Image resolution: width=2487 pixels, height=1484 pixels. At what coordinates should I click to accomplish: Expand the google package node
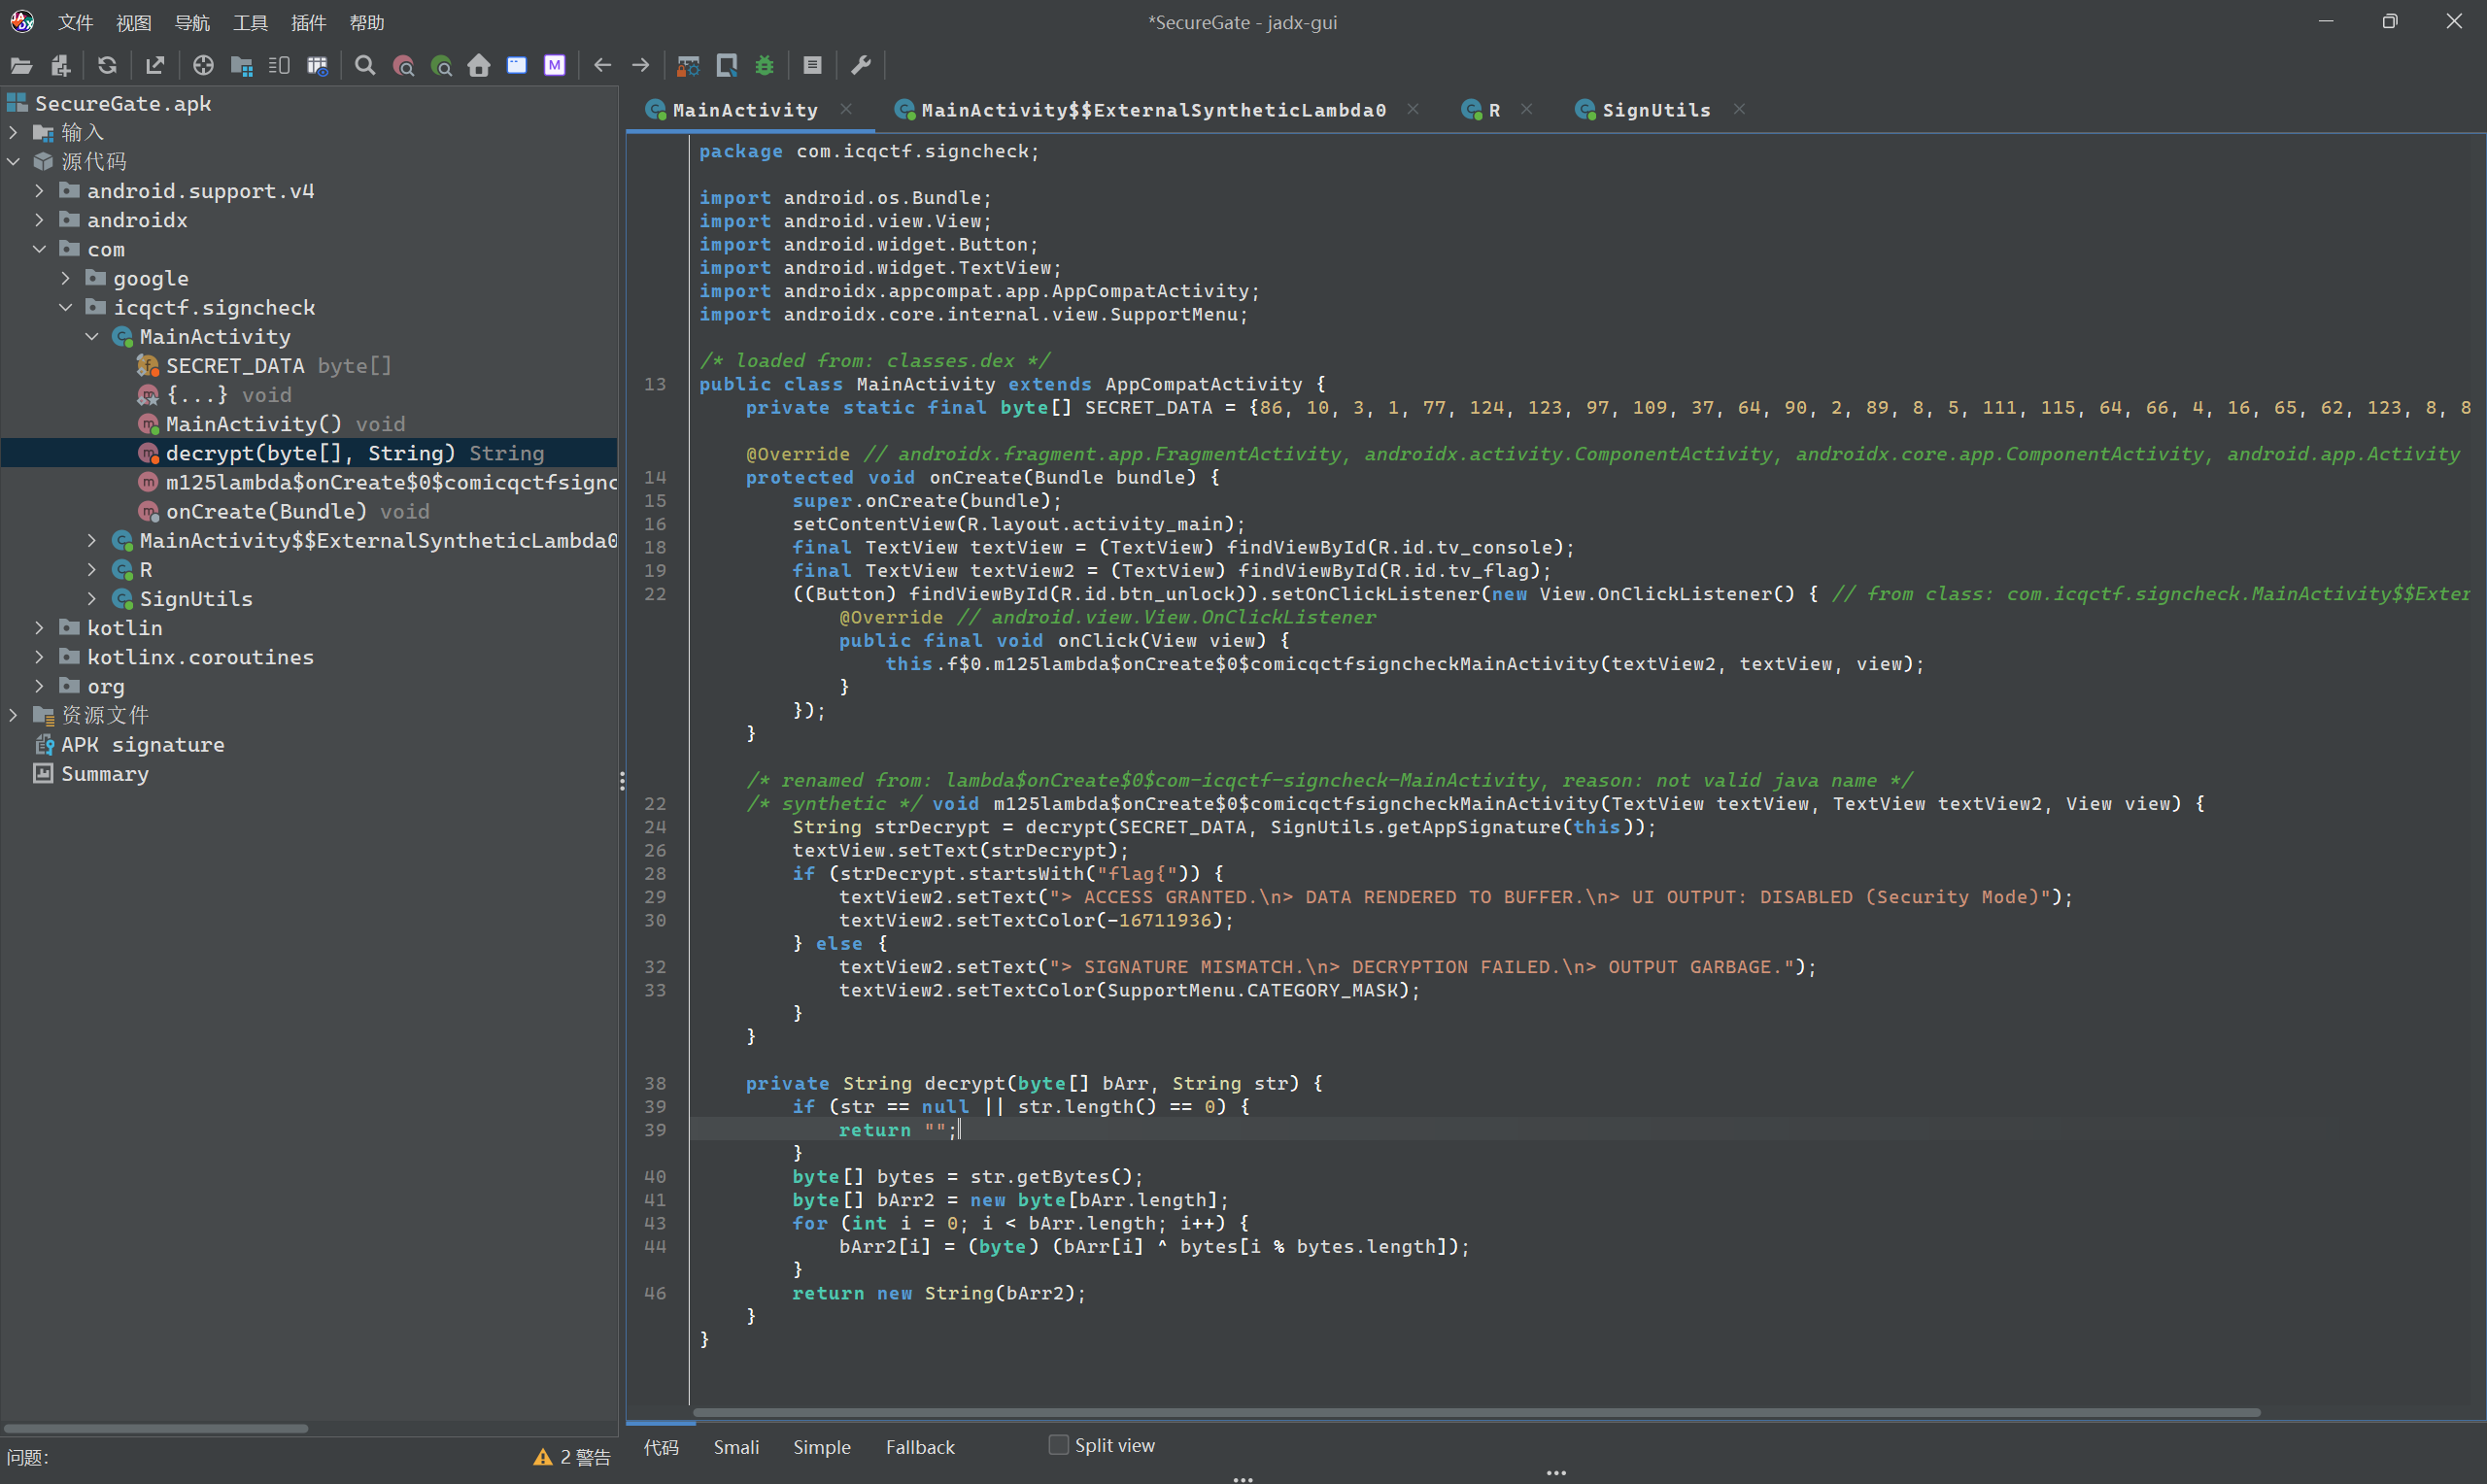(x=65, y=277)
